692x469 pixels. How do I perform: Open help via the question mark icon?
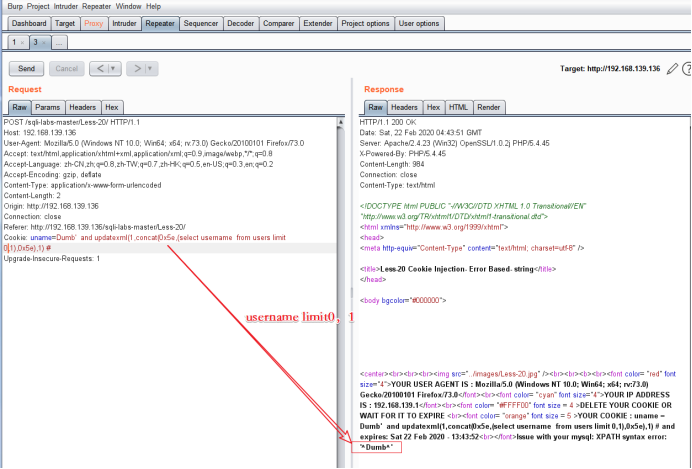tap(687, 69)
